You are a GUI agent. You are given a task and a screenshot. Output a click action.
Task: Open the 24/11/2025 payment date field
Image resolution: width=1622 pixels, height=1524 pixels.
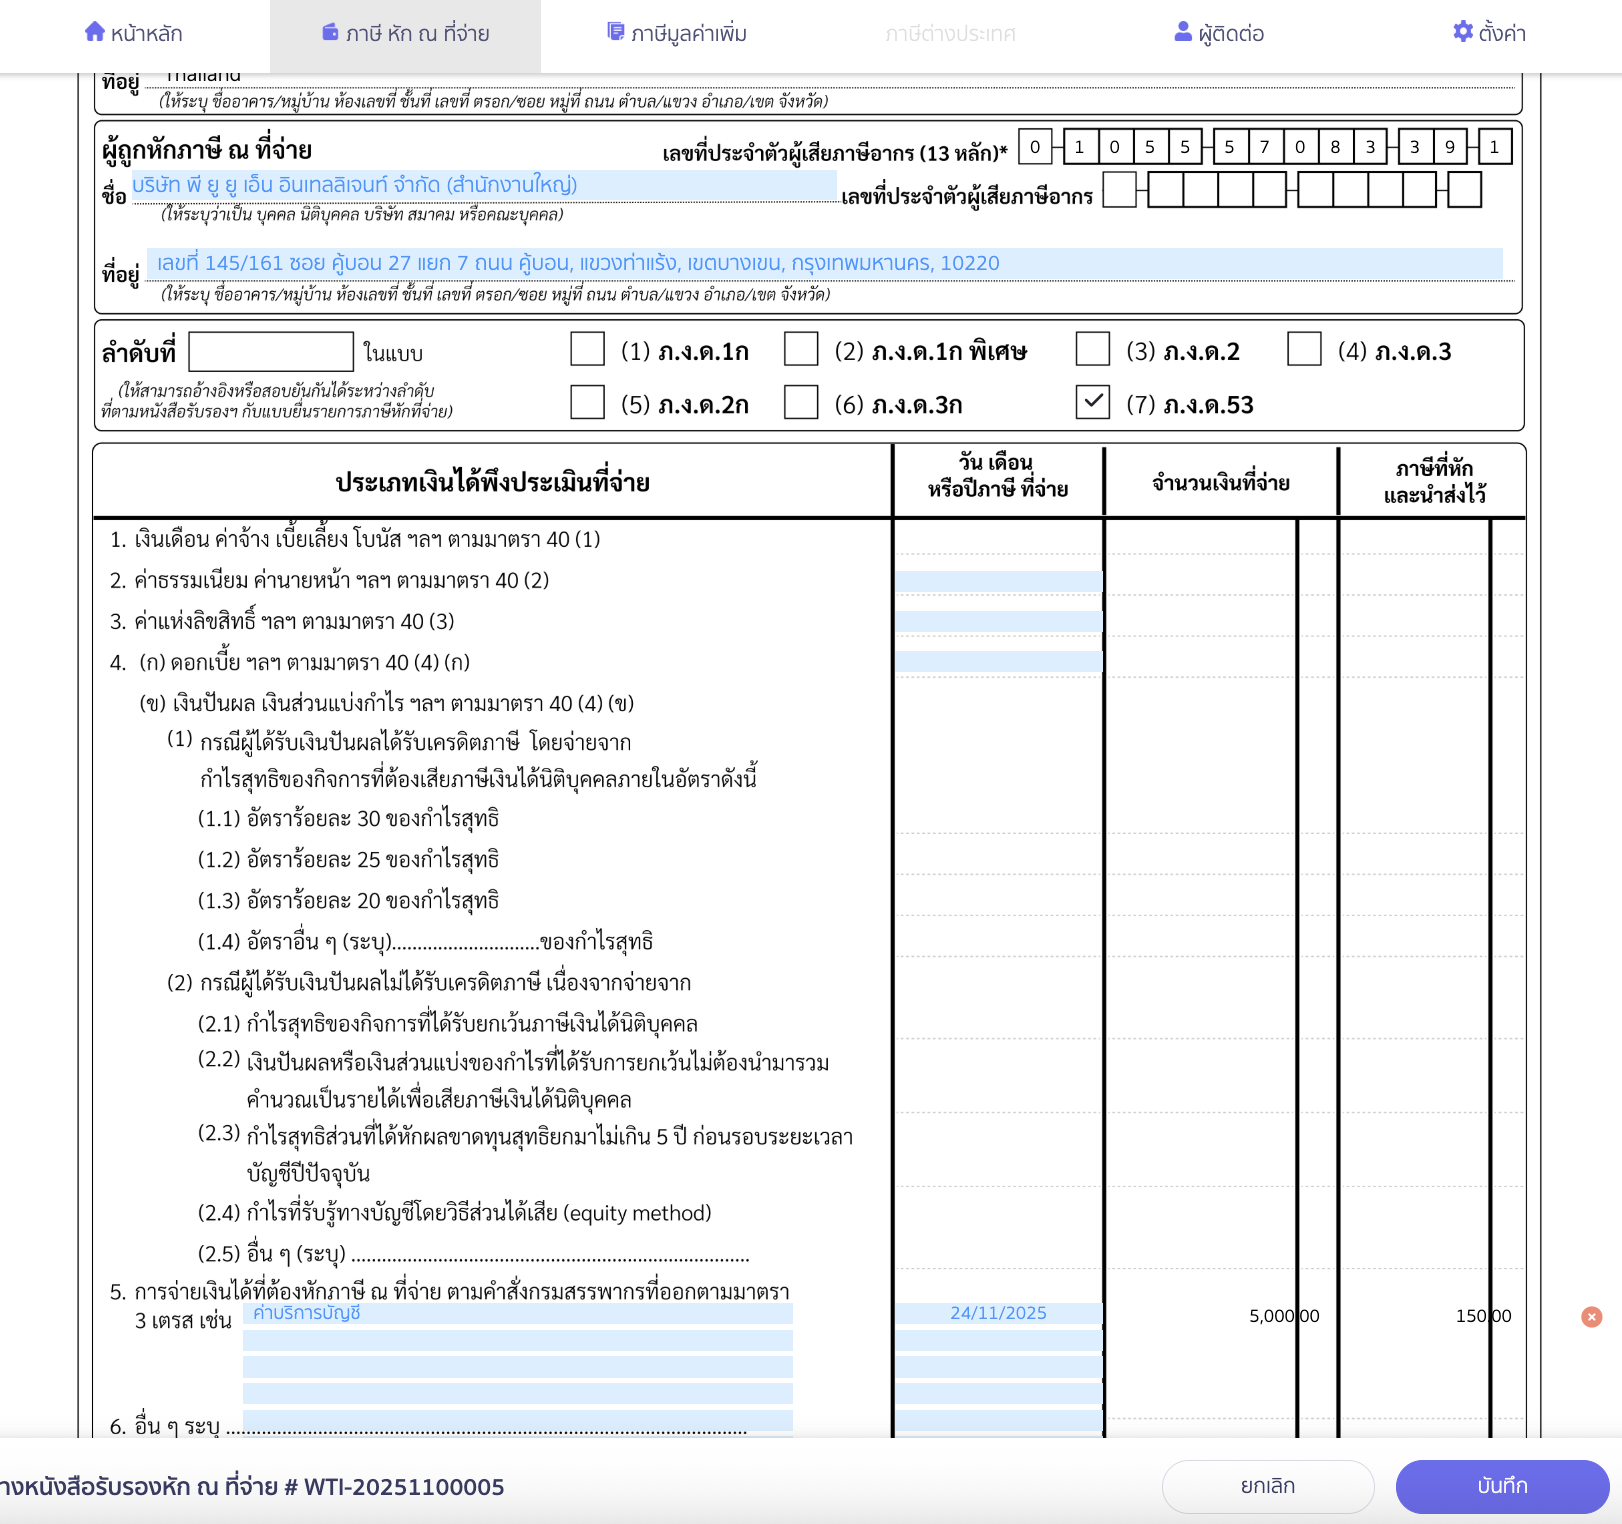pyautogui.click(x=998, y=1313)
